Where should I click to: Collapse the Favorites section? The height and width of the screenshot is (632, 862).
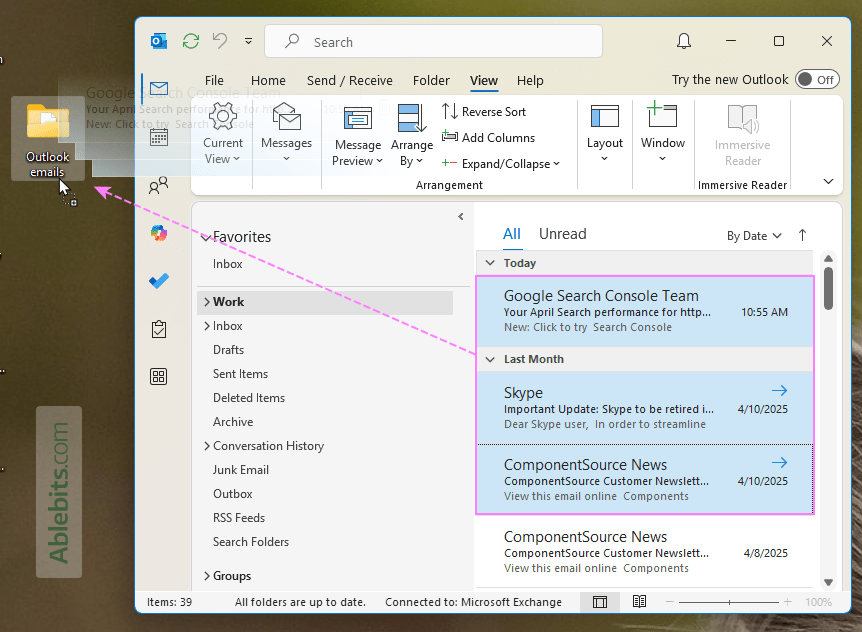tap(206, 237)
